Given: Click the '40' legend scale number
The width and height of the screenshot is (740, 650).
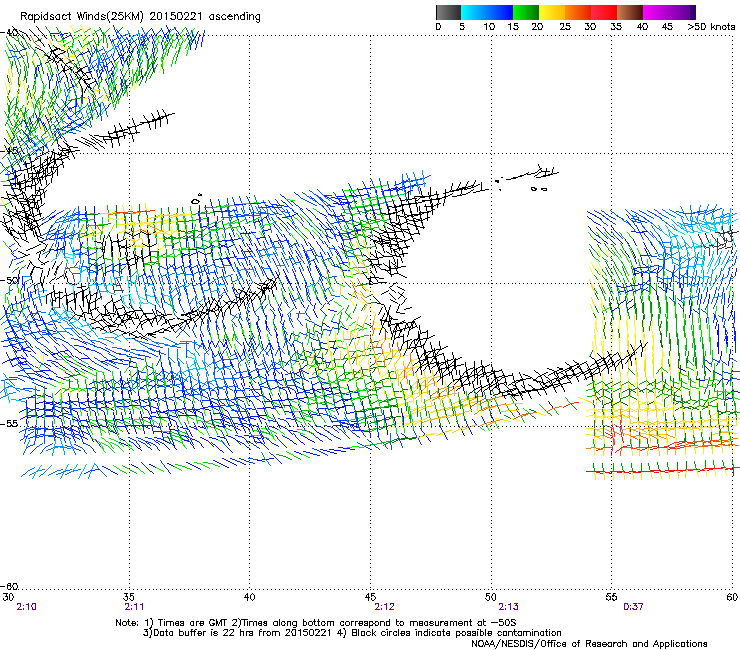Looking at the screenshot, I should click(x=642, y=27).
